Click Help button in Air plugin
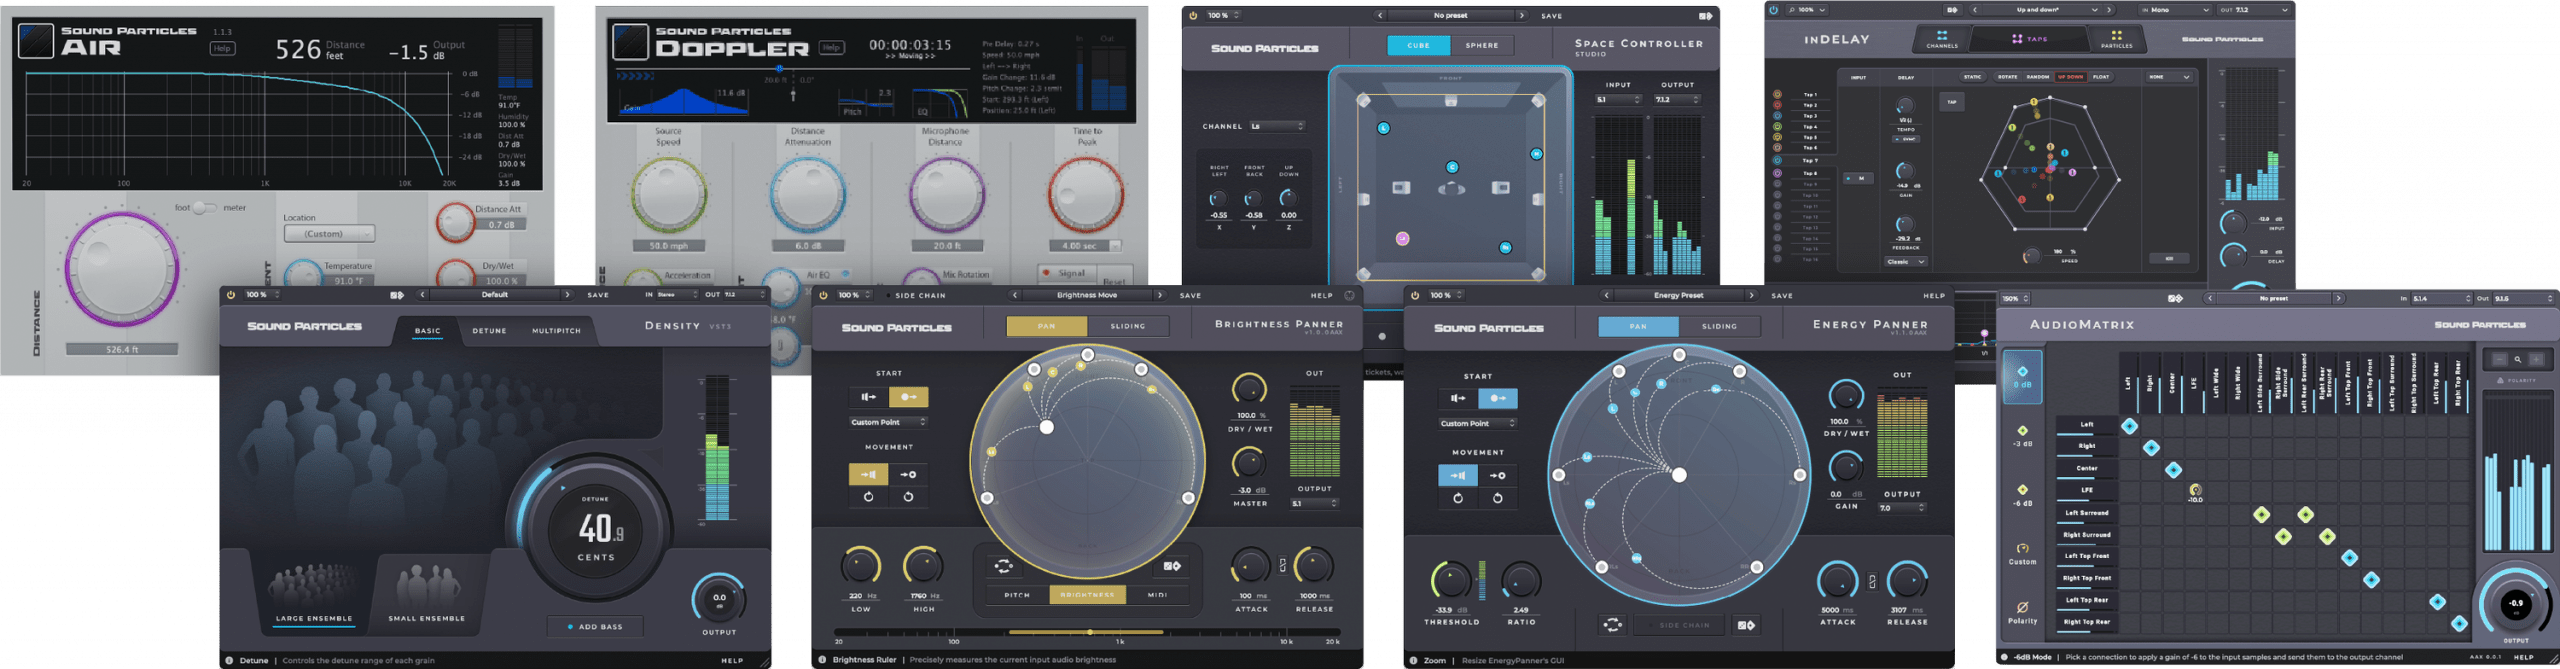This screenshot has height=669, width=2560. tap(222, 48)
